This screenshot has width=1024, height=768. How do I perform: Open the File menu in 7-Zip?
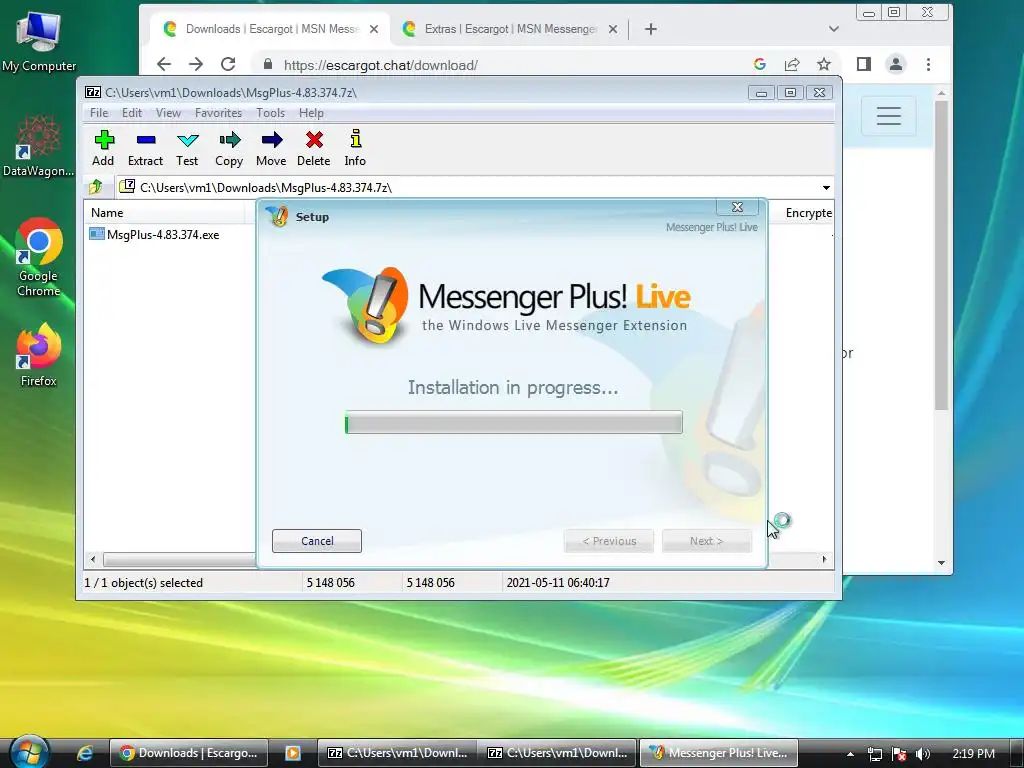99,113
